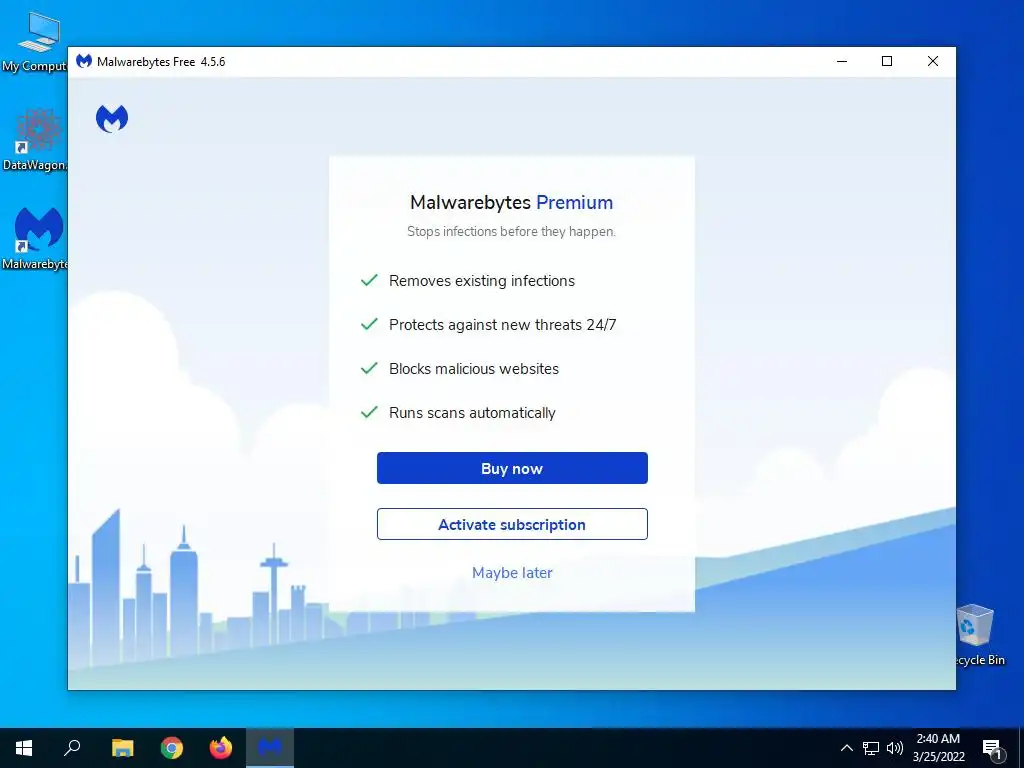The width and height of the screenshot is (1024, 768).
Task: Close the Malwarebytes window
Action: tap(933, 61)
